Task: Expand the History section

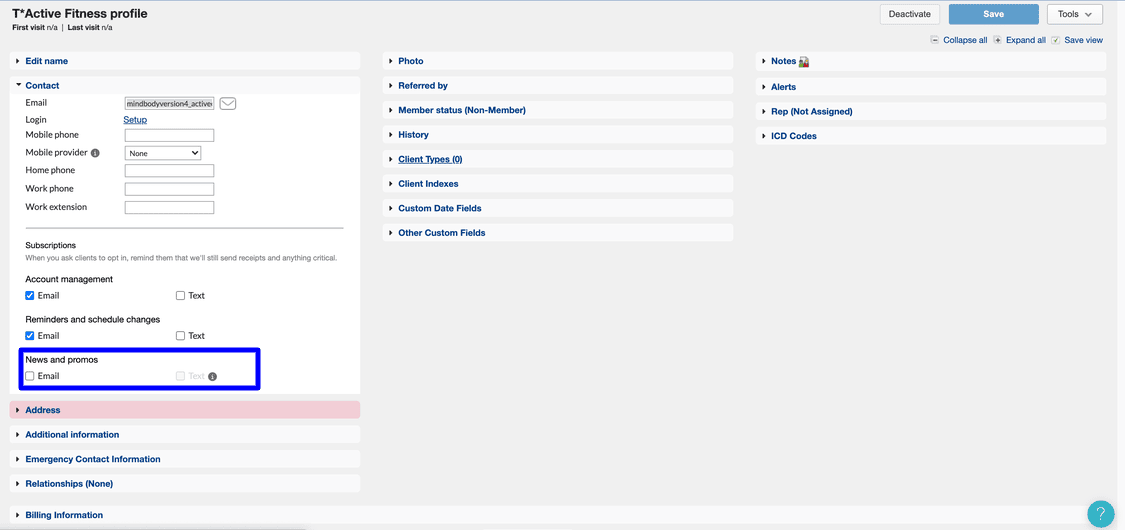Action: (558, 135)
